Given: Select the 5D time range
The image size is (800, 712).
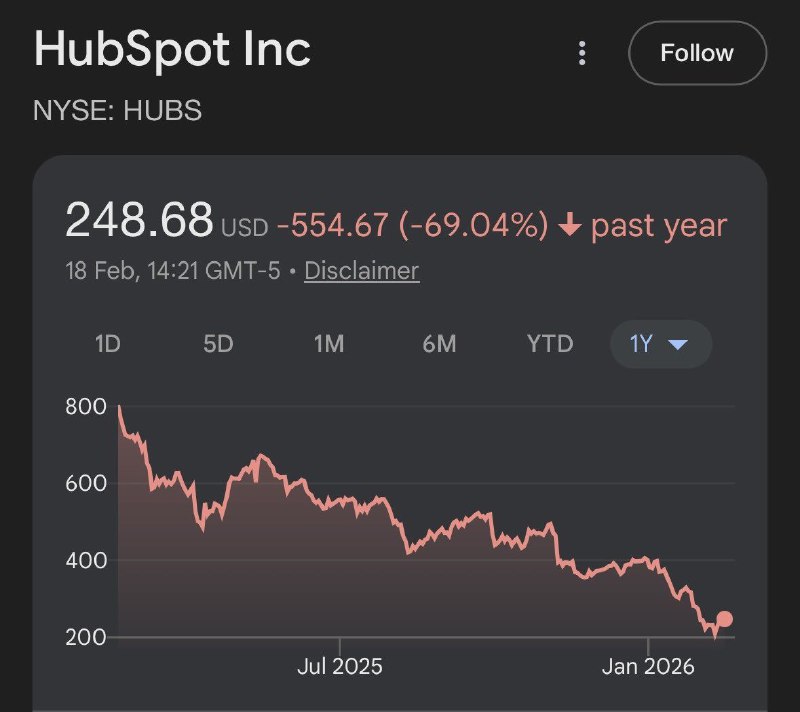Looking at the screenshot, I should 218,344.
